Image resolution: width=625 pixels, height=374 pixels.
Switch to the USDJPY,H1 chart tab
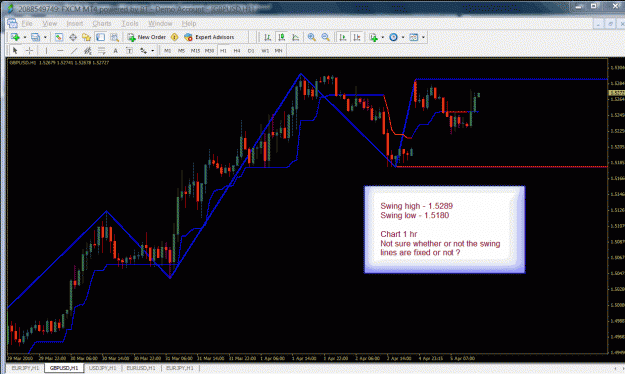pyautogui.click(x=102, y=368)
